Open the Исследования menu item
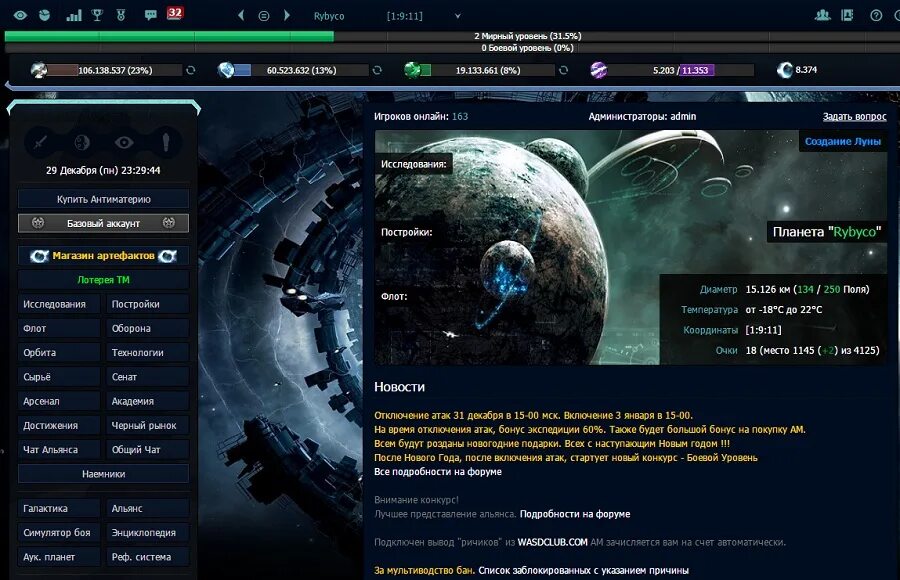The image size is (900, 580). click(x=59, y=304)
